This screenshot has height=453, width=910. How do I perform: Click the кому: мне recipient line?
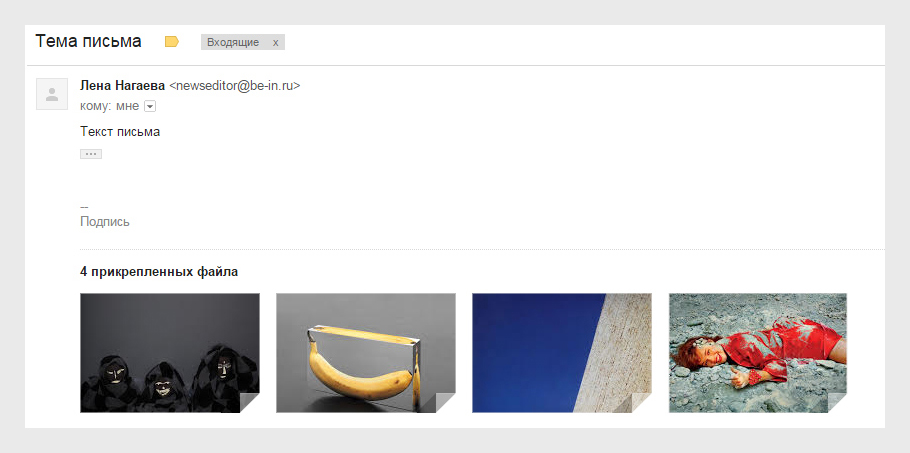point(110,106)
